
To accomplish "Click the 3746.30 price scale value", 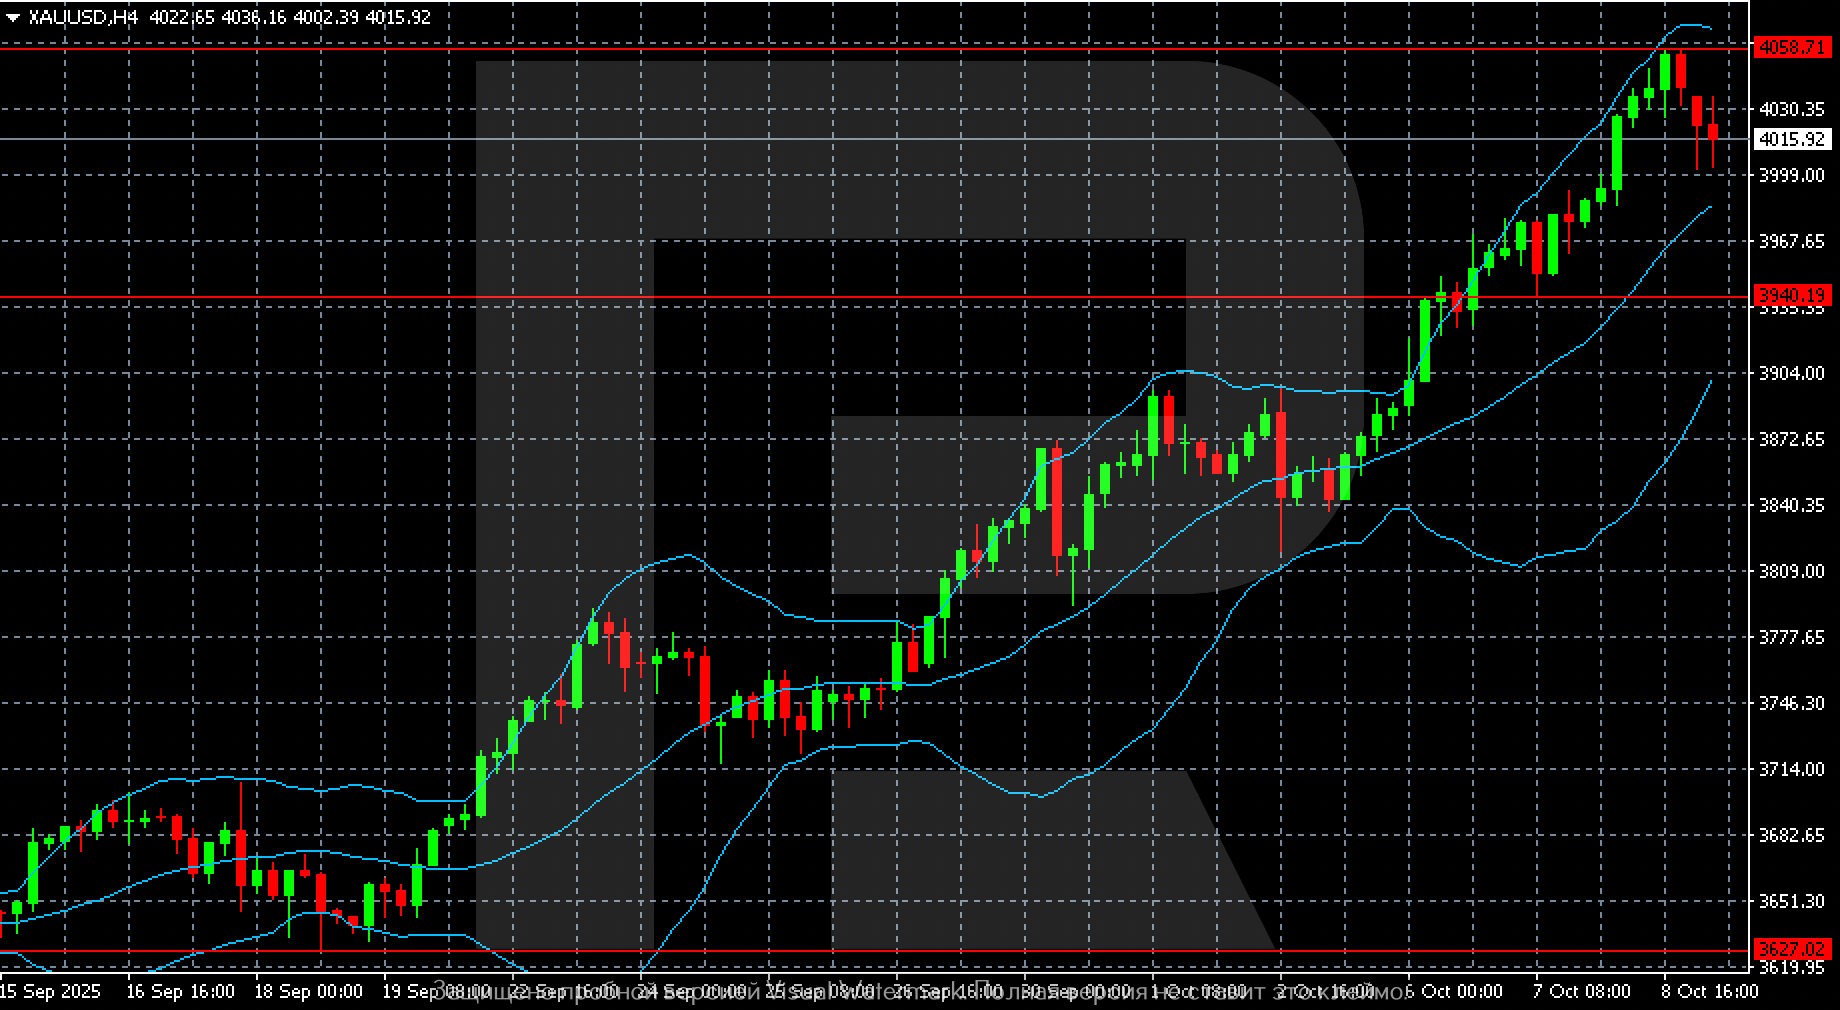I will 1793,701.
